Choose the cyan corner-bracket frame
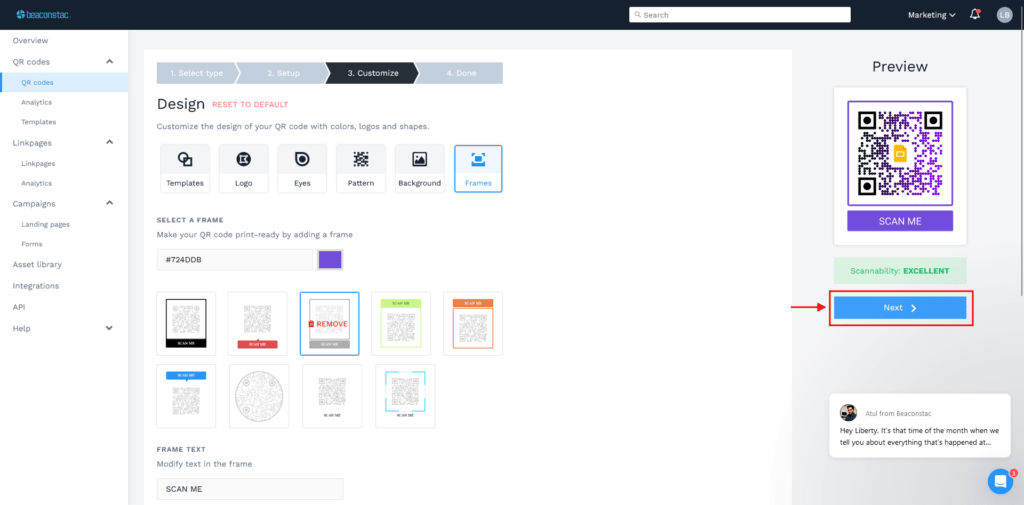Screen dimensions: 1024x505 tap(405, 396)
